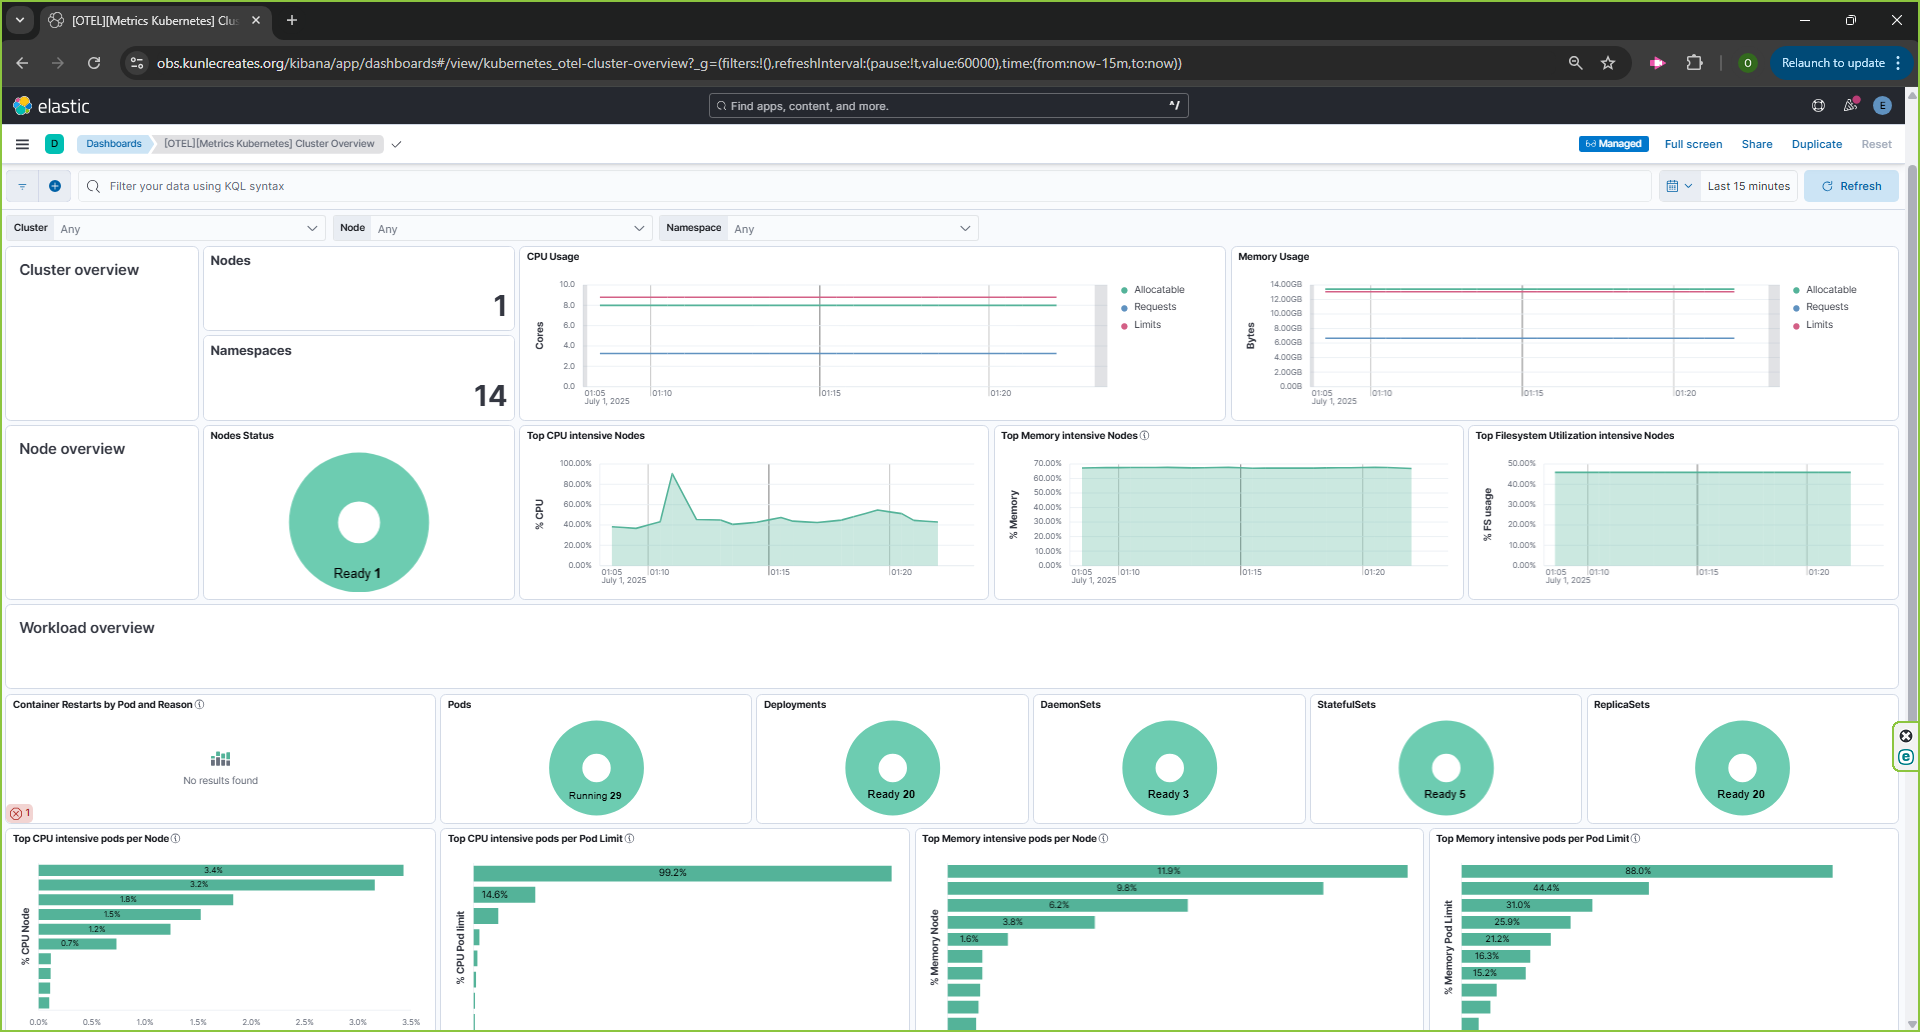Open the newsfeed notifications icon
This screenshot has height=1032, width=1920.
pyautogui.click(x=1850, y=106)
